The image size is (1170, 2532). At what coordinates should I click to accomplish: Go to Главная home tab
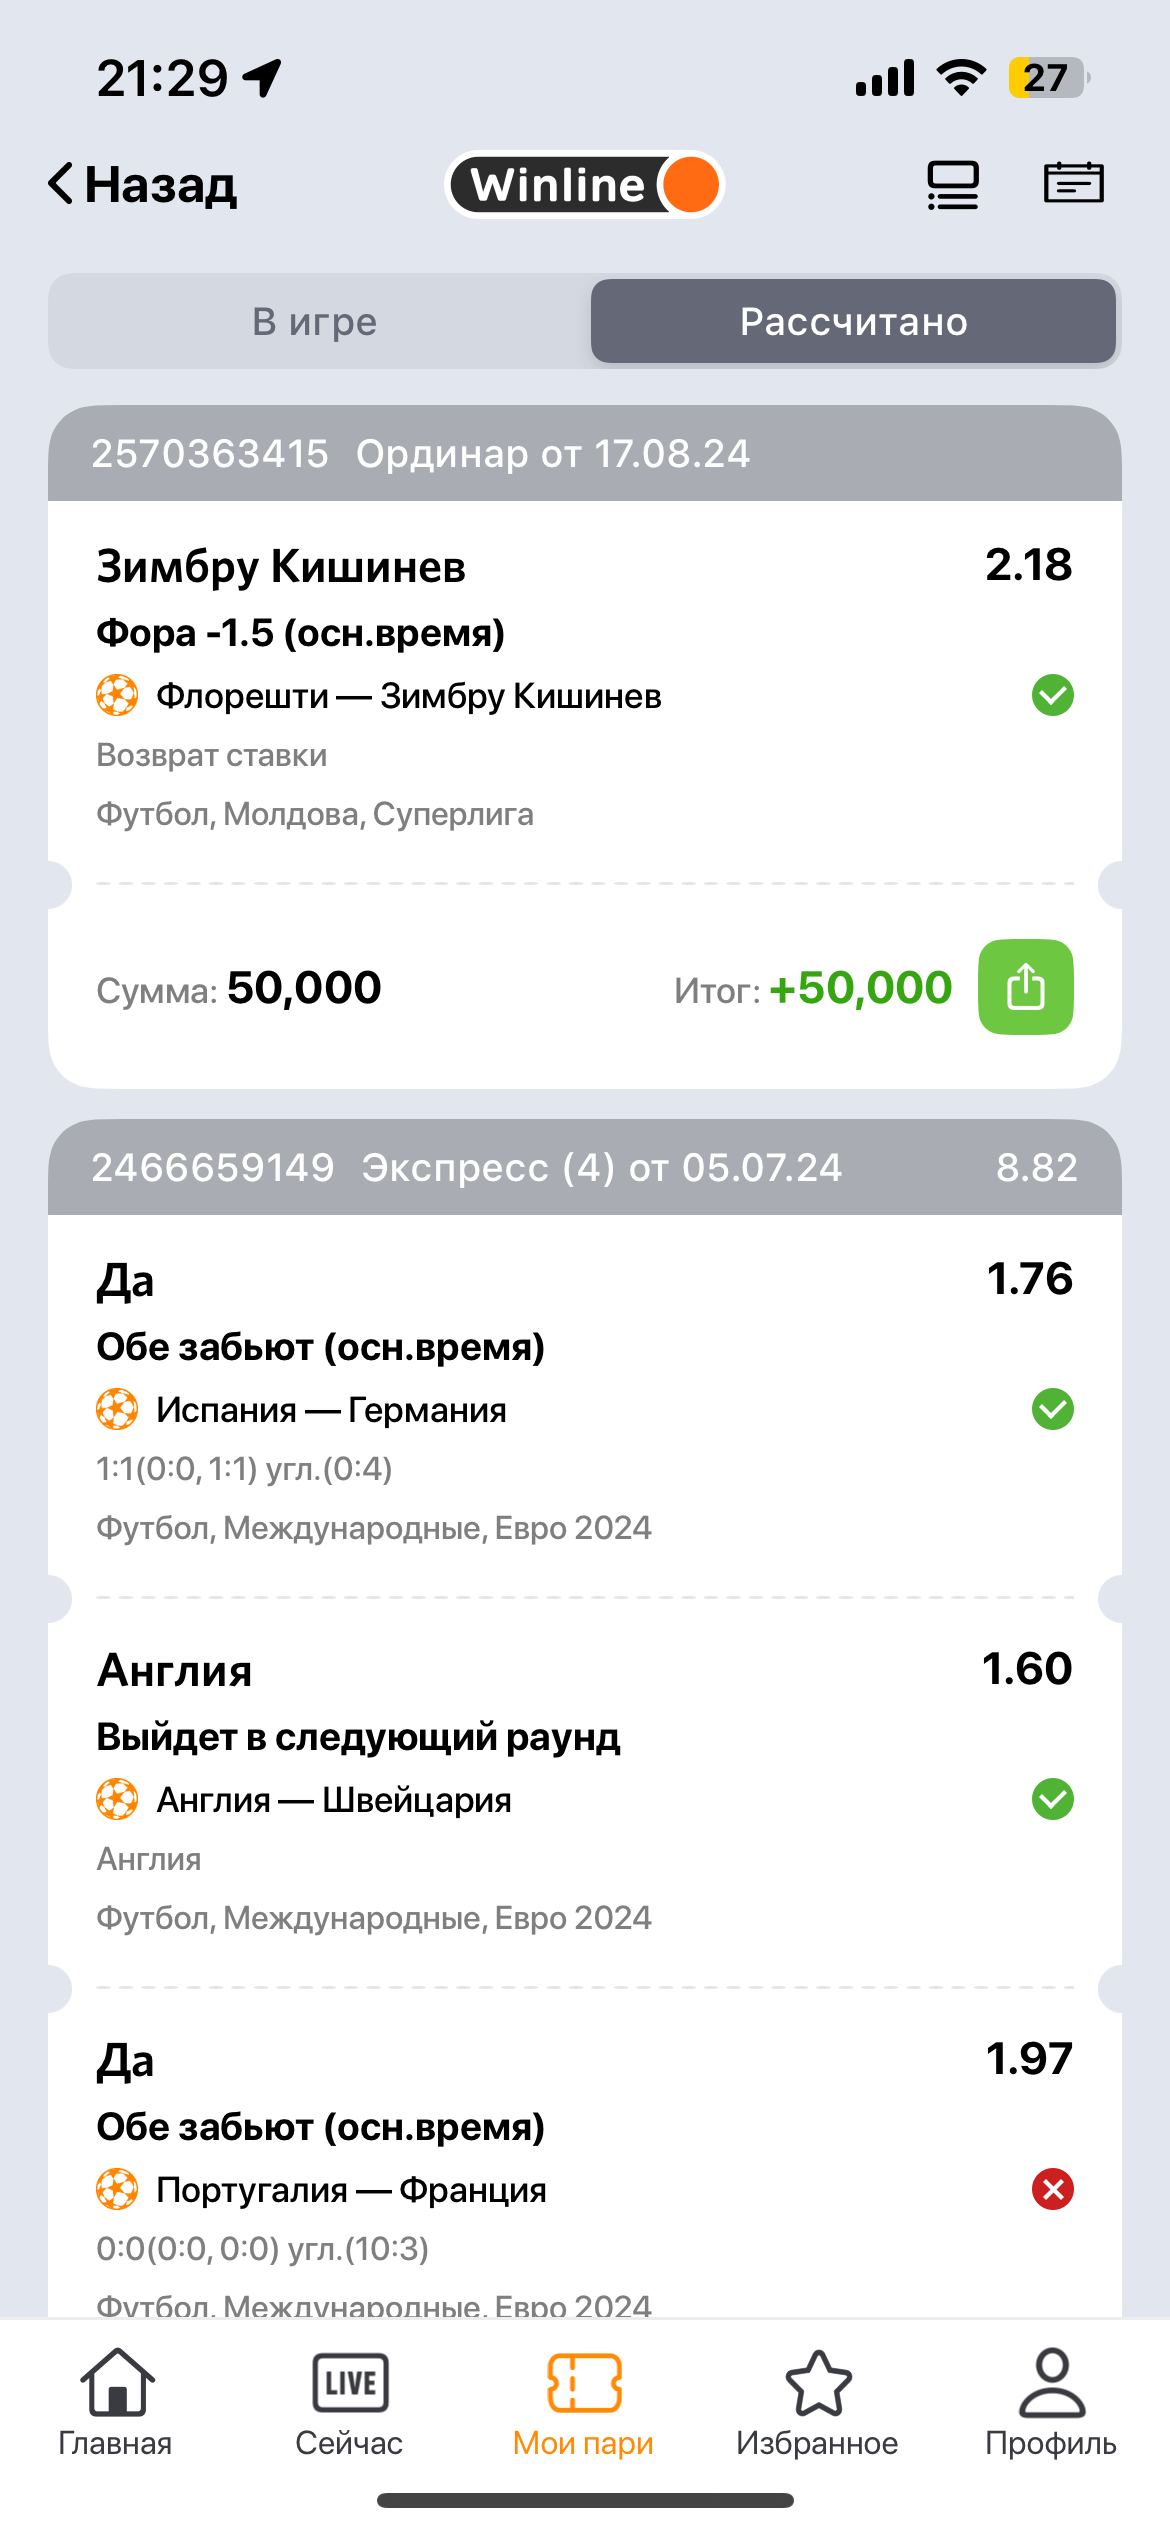point(116,2402)
